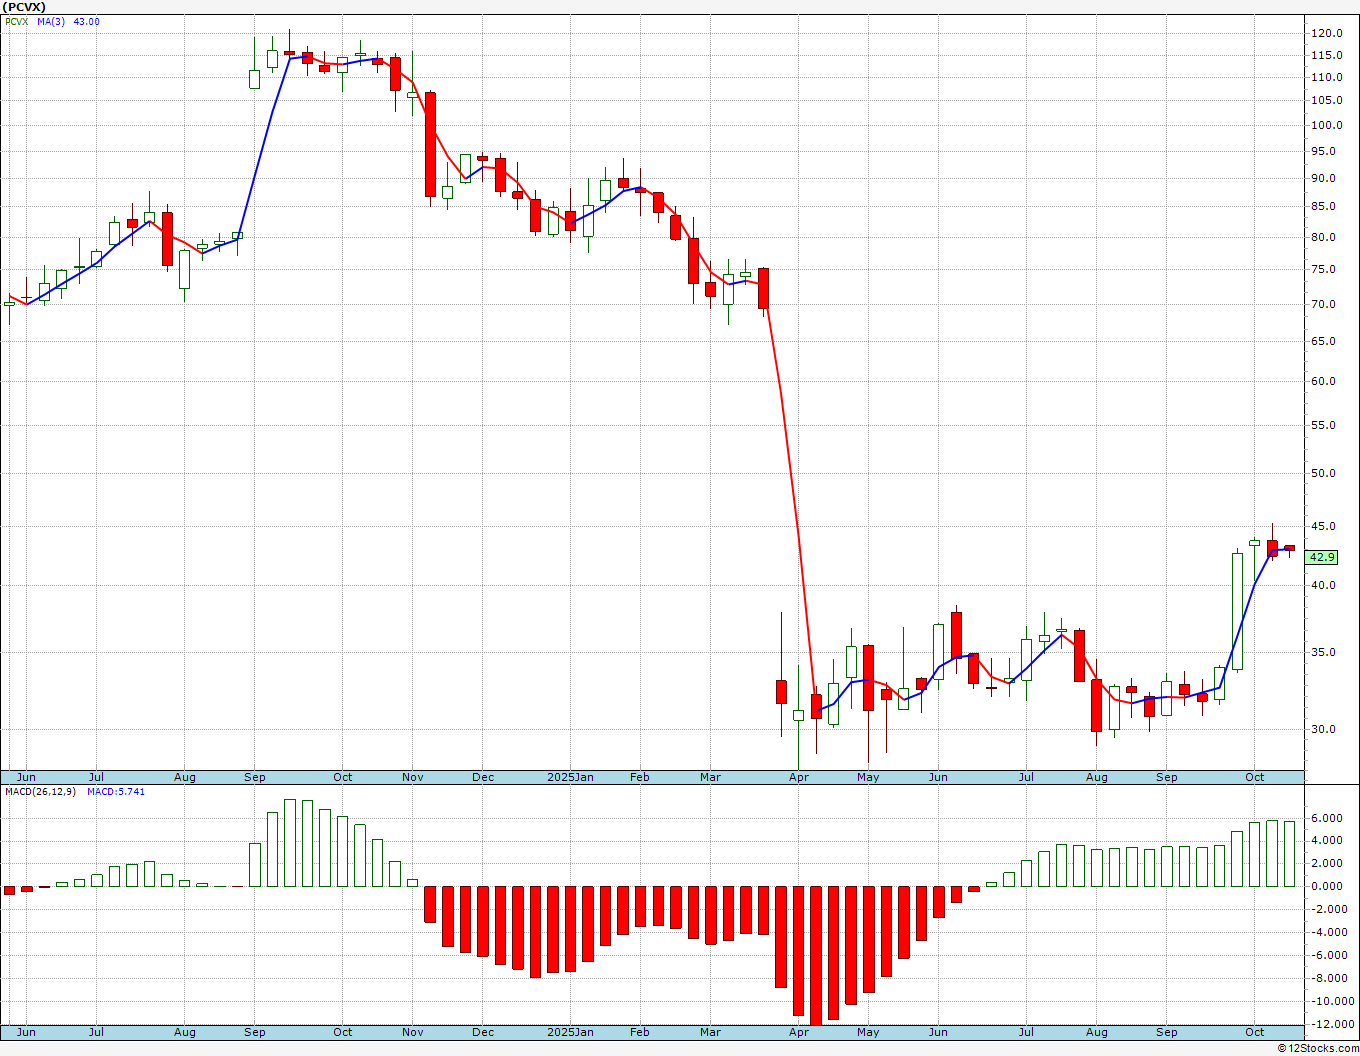Click 2025Jan on the price chart date axis
1360x1056 pixels.
click(x=571, y=777)
